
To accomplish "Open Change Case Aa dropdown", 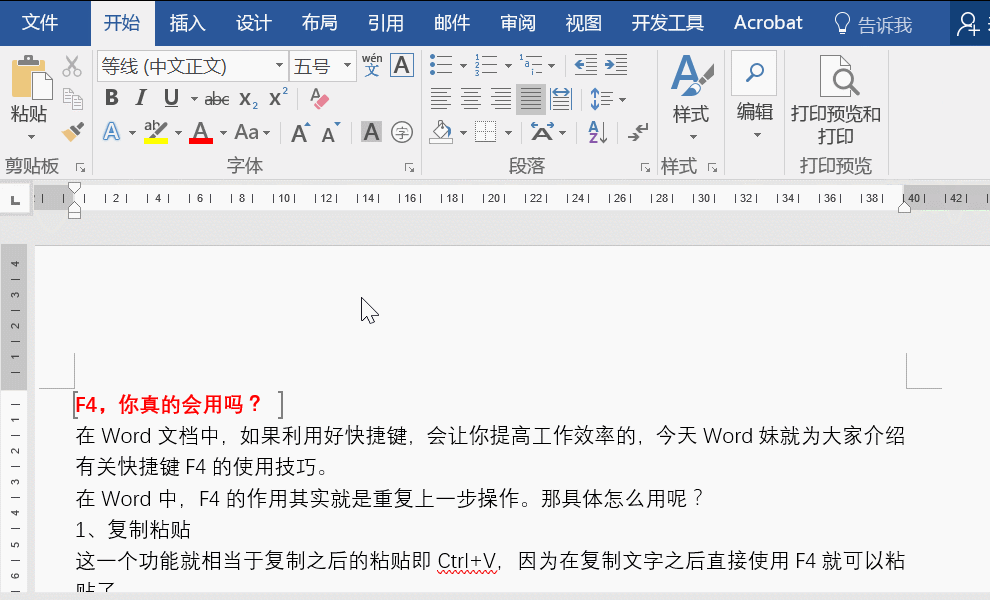I will tap(253, 132).
